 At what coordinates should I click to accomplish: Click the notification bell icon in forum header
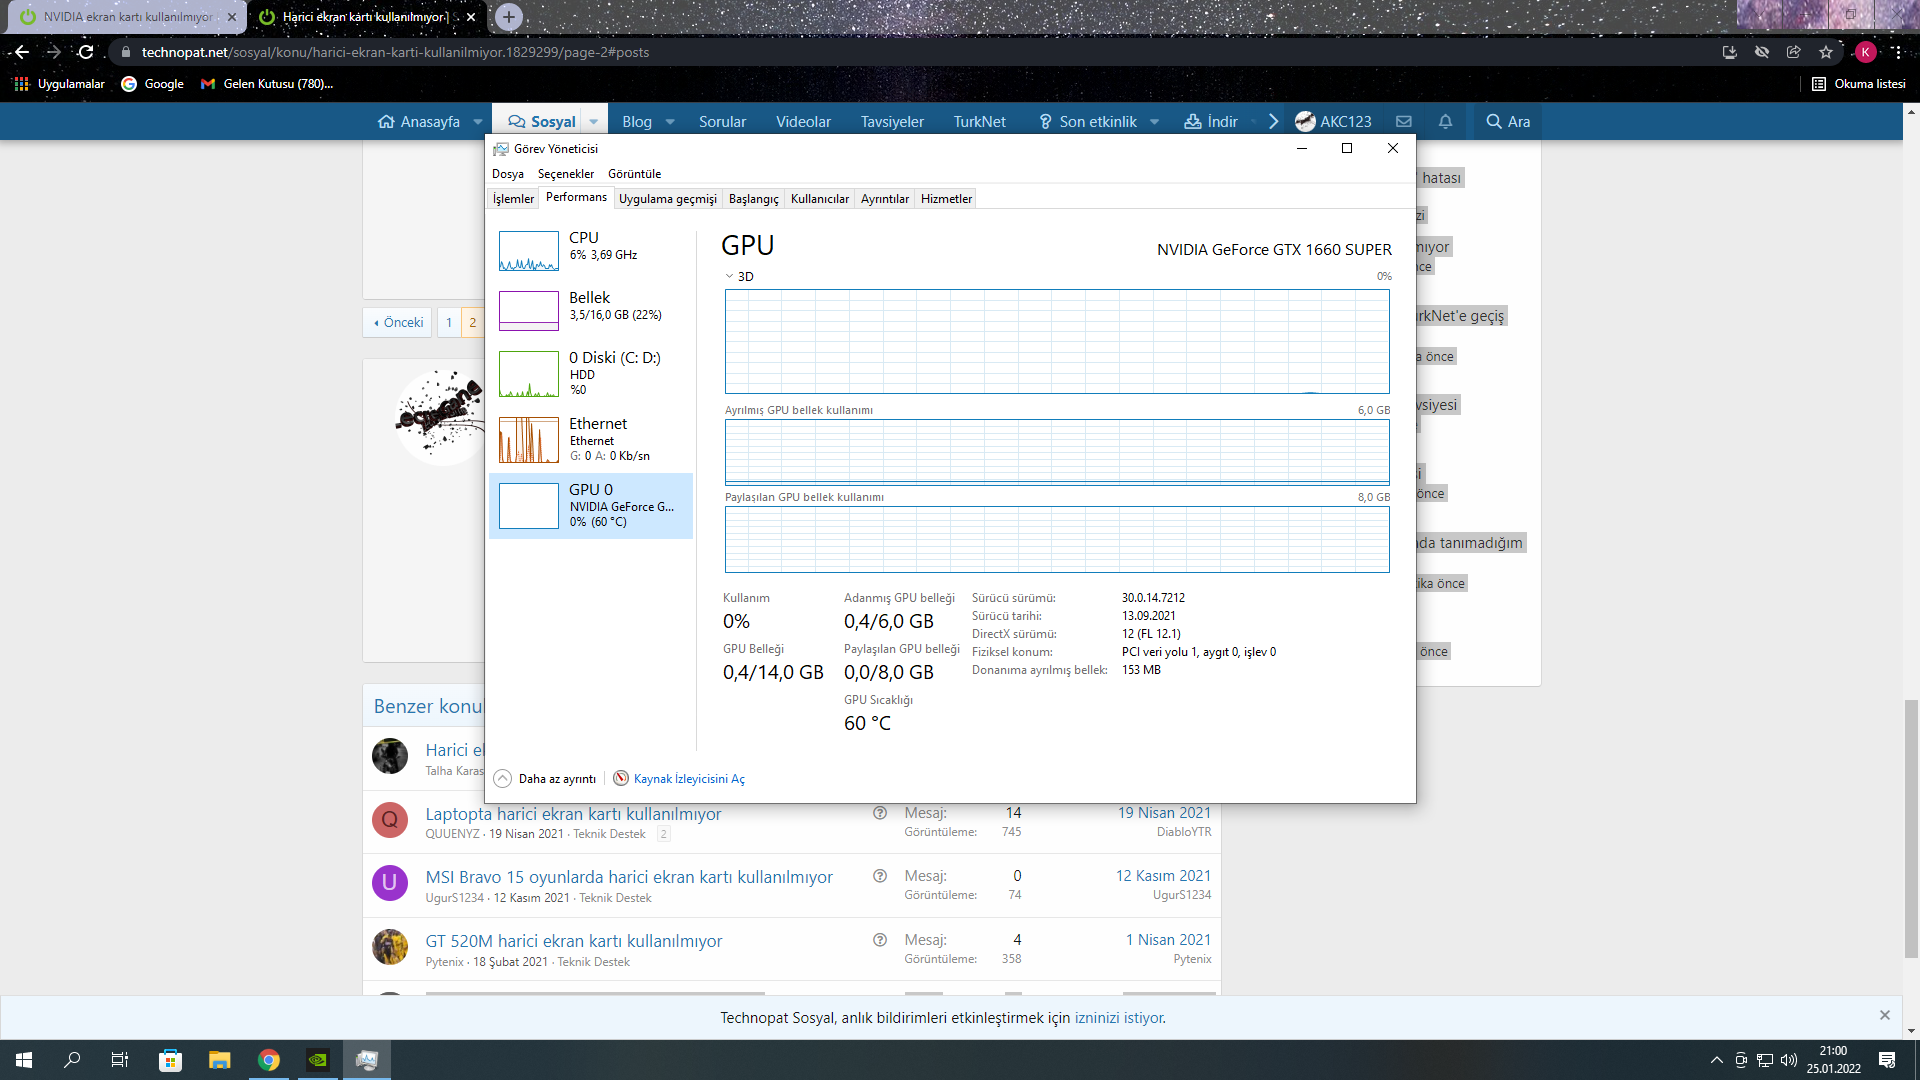[x=1445, y=121]
